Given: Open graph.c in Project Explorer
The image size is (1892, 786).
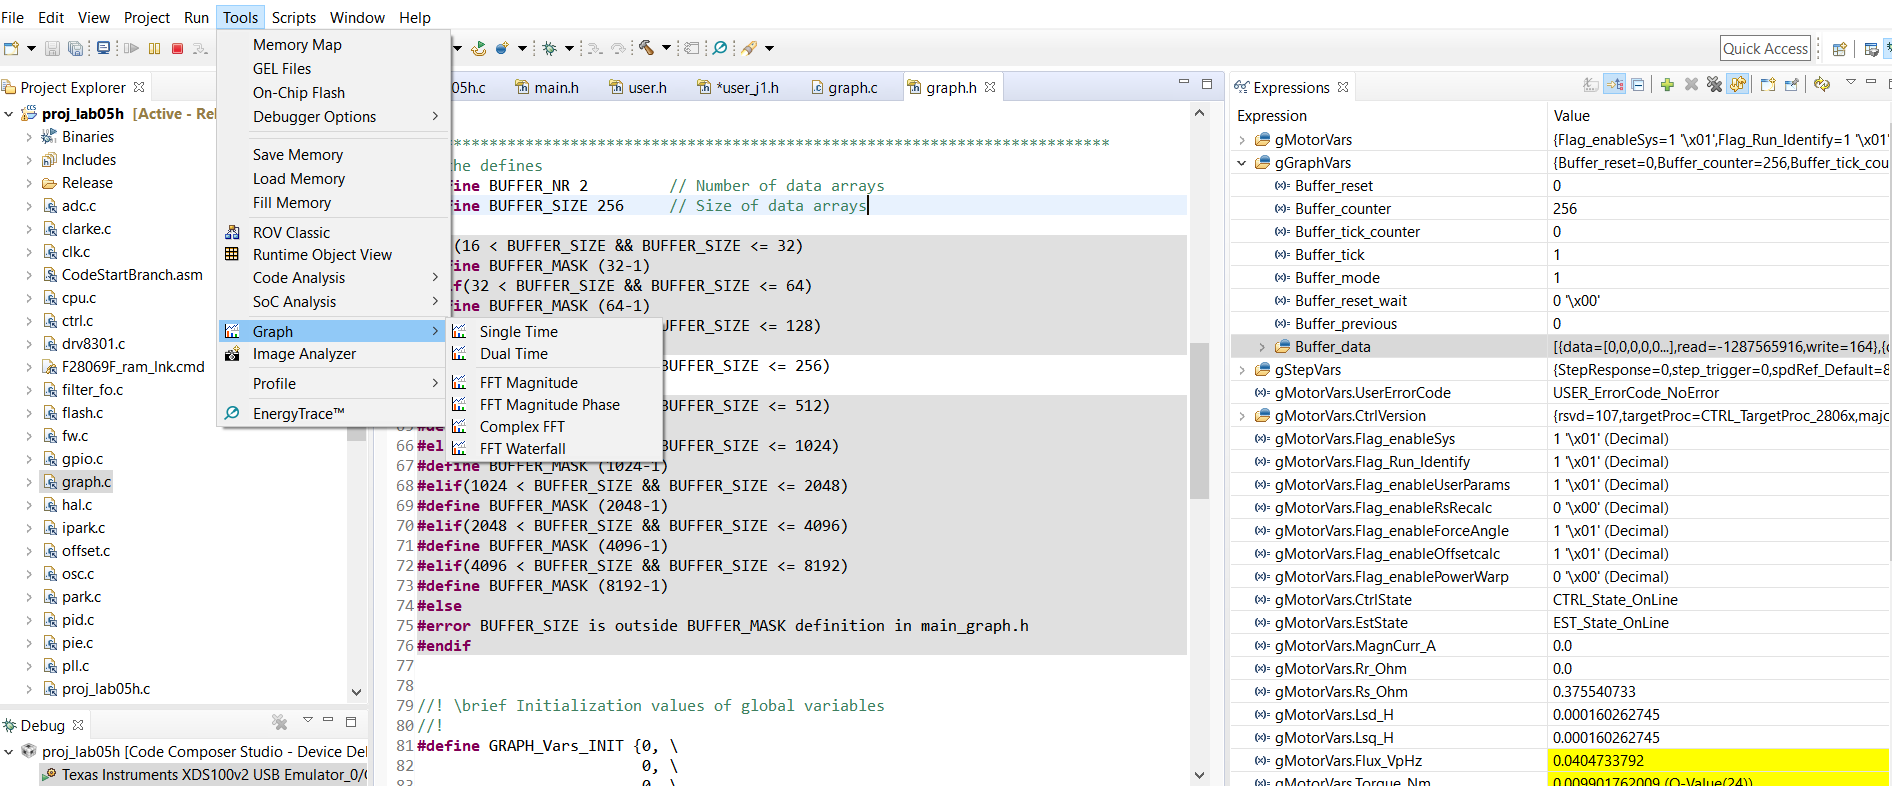Looking at the screenshot, I should coord(86,482).
